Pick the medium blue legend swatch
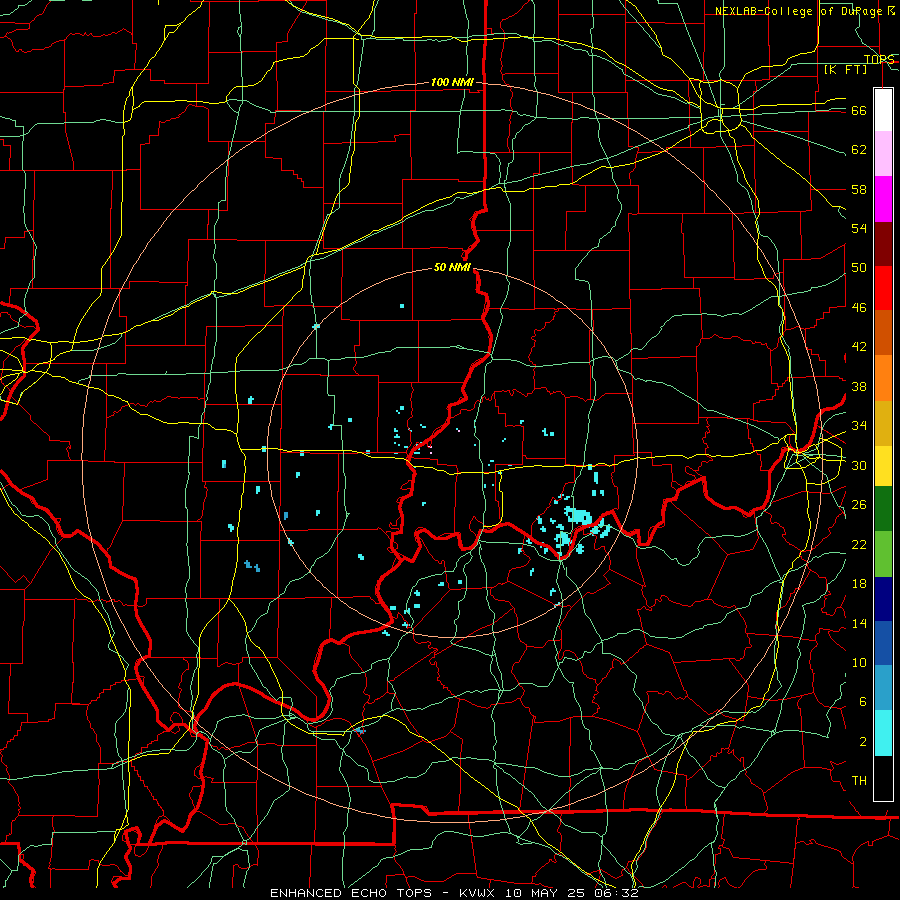The width and height of the screenshot is (900, 900). coord(883,644)
